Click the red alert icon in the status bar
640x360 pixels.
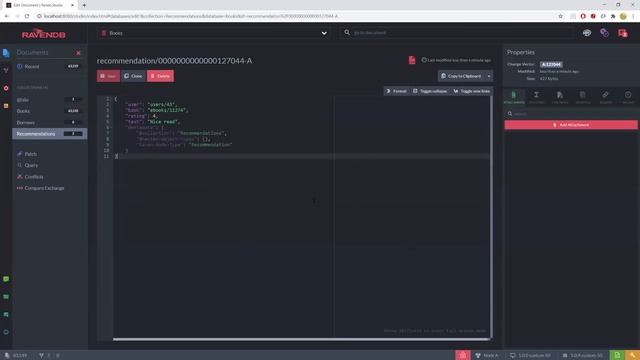[463, 355]
